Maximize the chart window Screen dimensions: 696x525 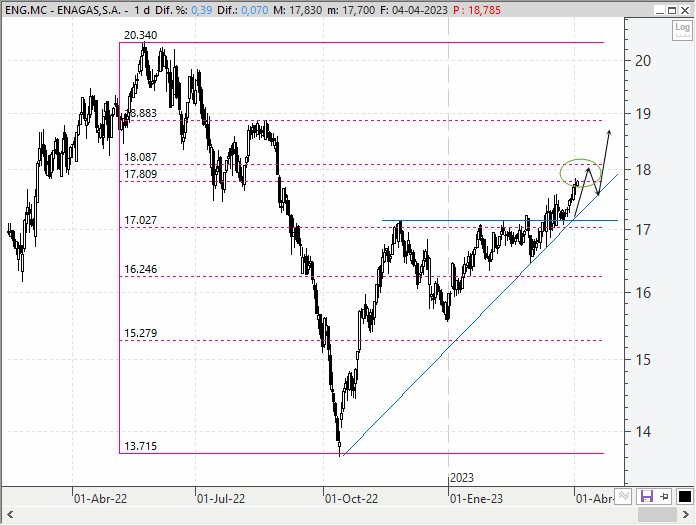point(672,10)
